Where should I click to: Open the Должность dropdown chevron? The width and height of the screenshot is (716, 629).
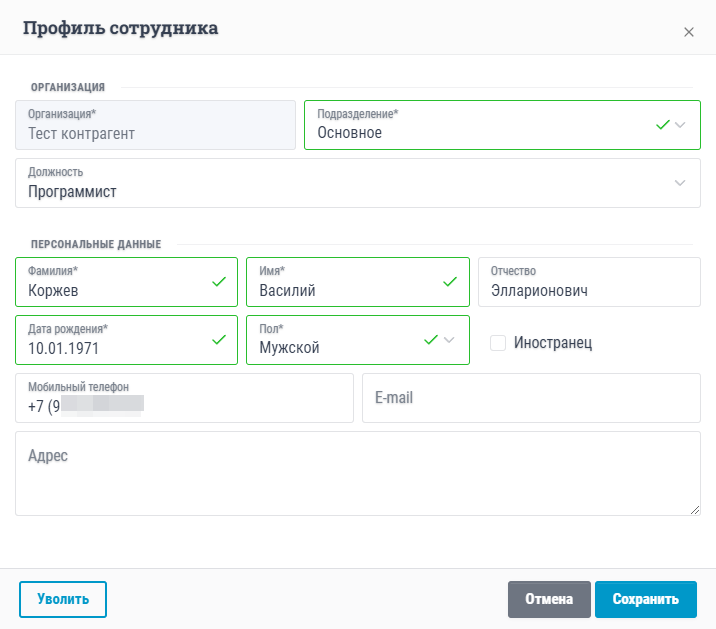[680, 183]
